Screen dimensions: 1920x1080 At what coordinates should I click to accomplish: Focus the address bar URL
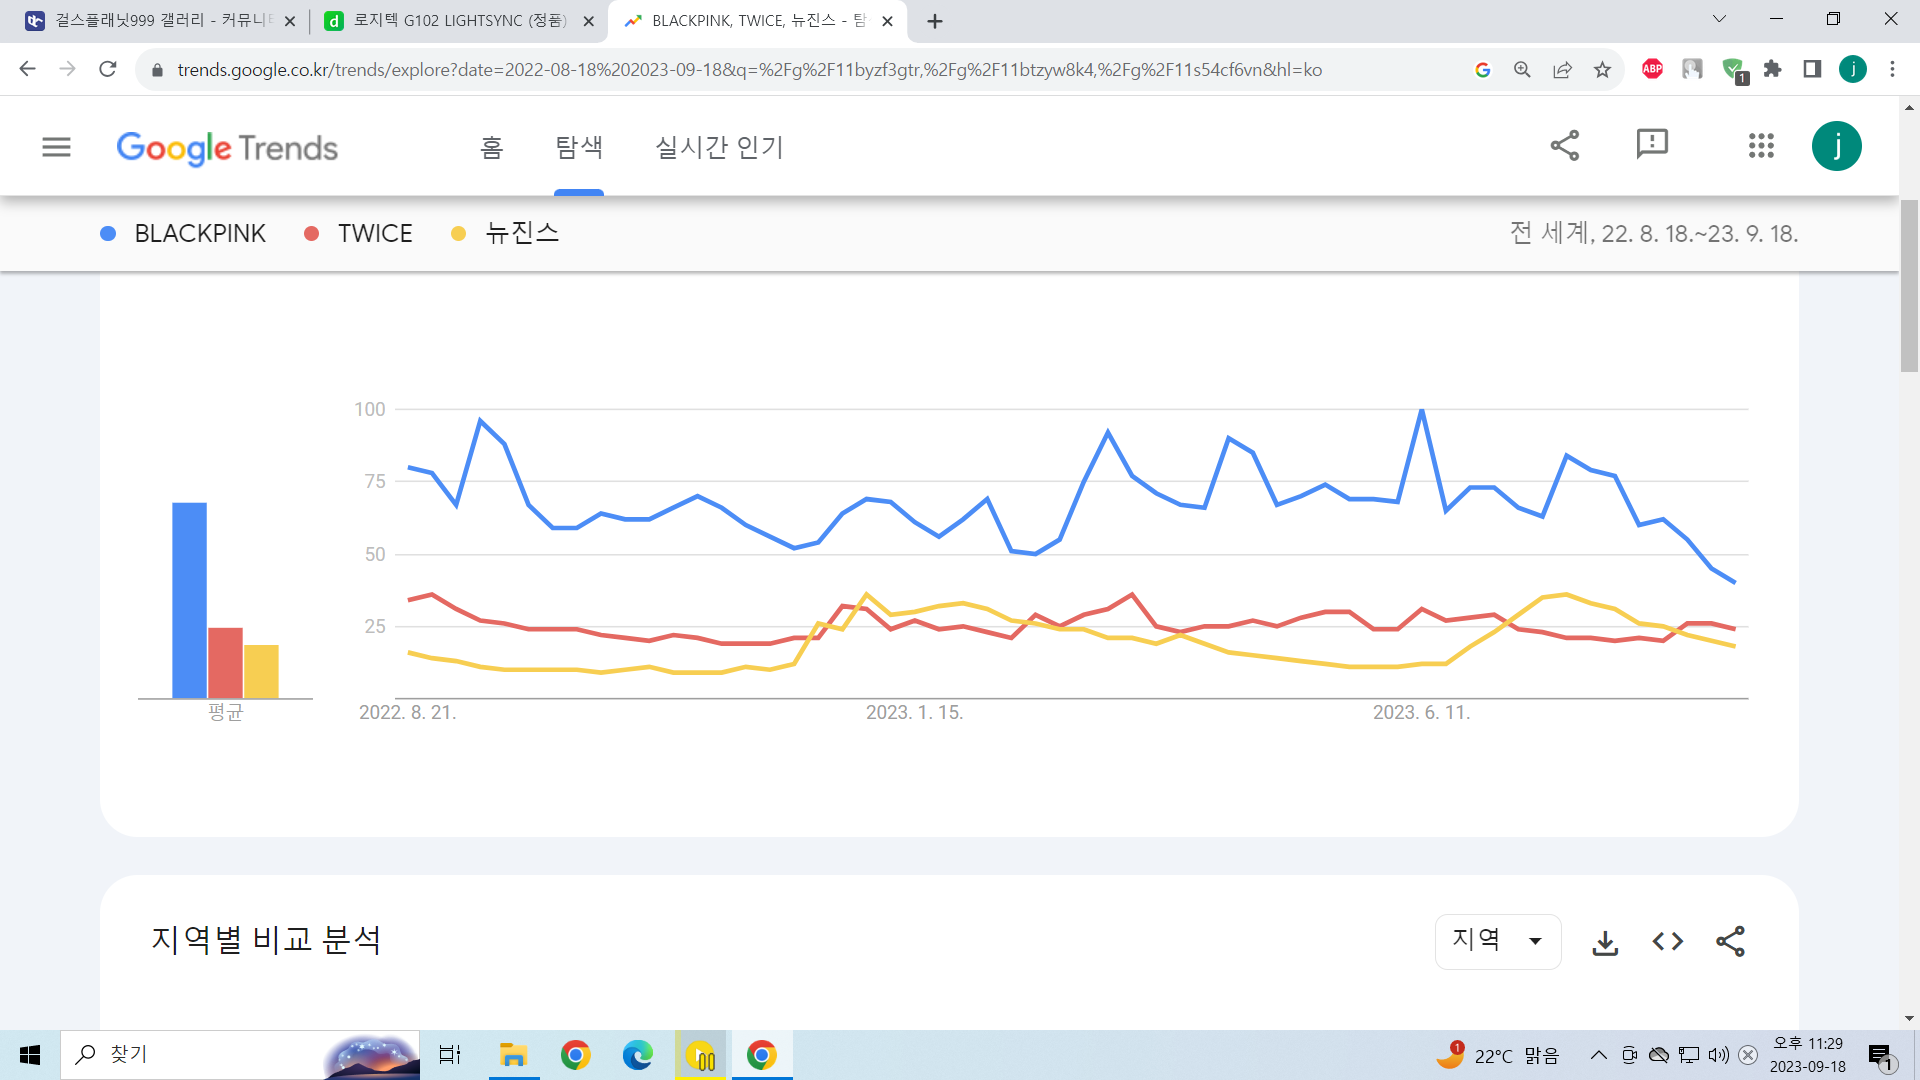pos(750,70)
